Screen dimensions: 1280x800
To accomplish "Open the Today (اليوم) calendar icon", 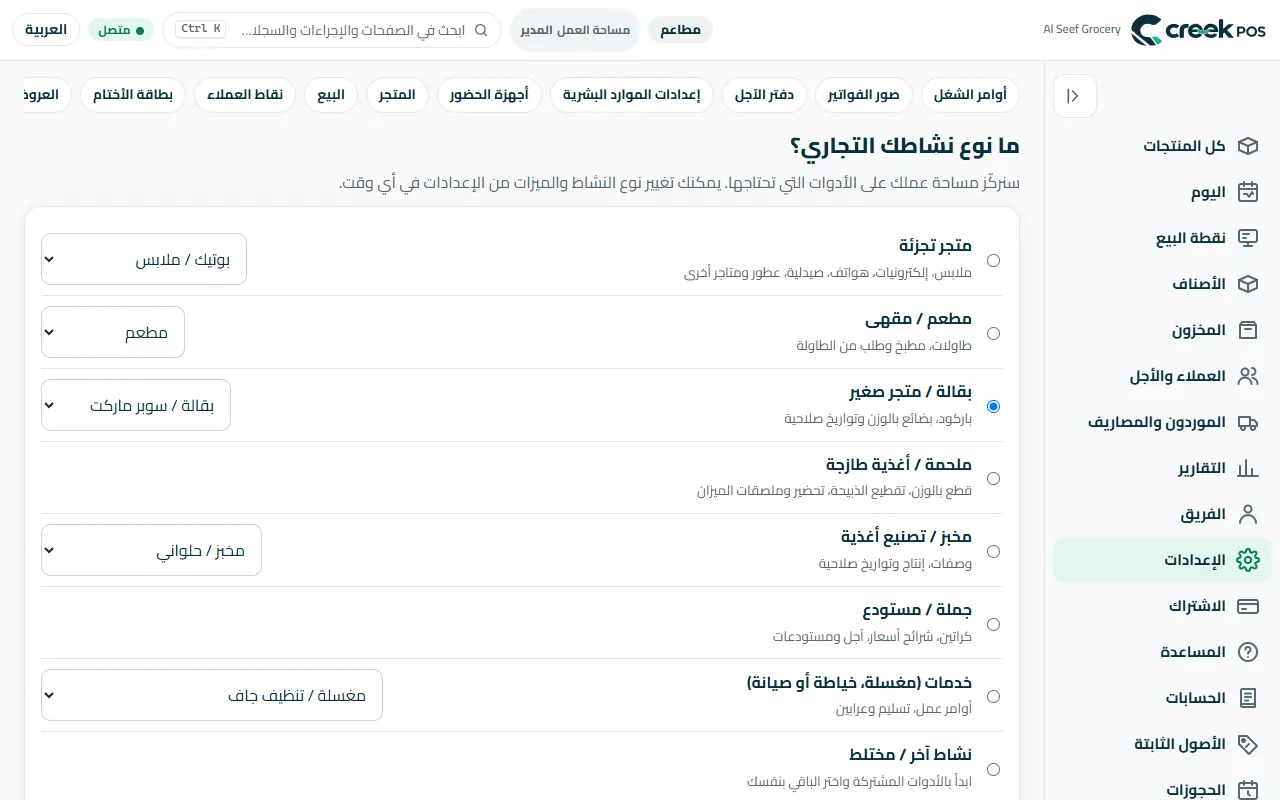I will [1247, 192].
